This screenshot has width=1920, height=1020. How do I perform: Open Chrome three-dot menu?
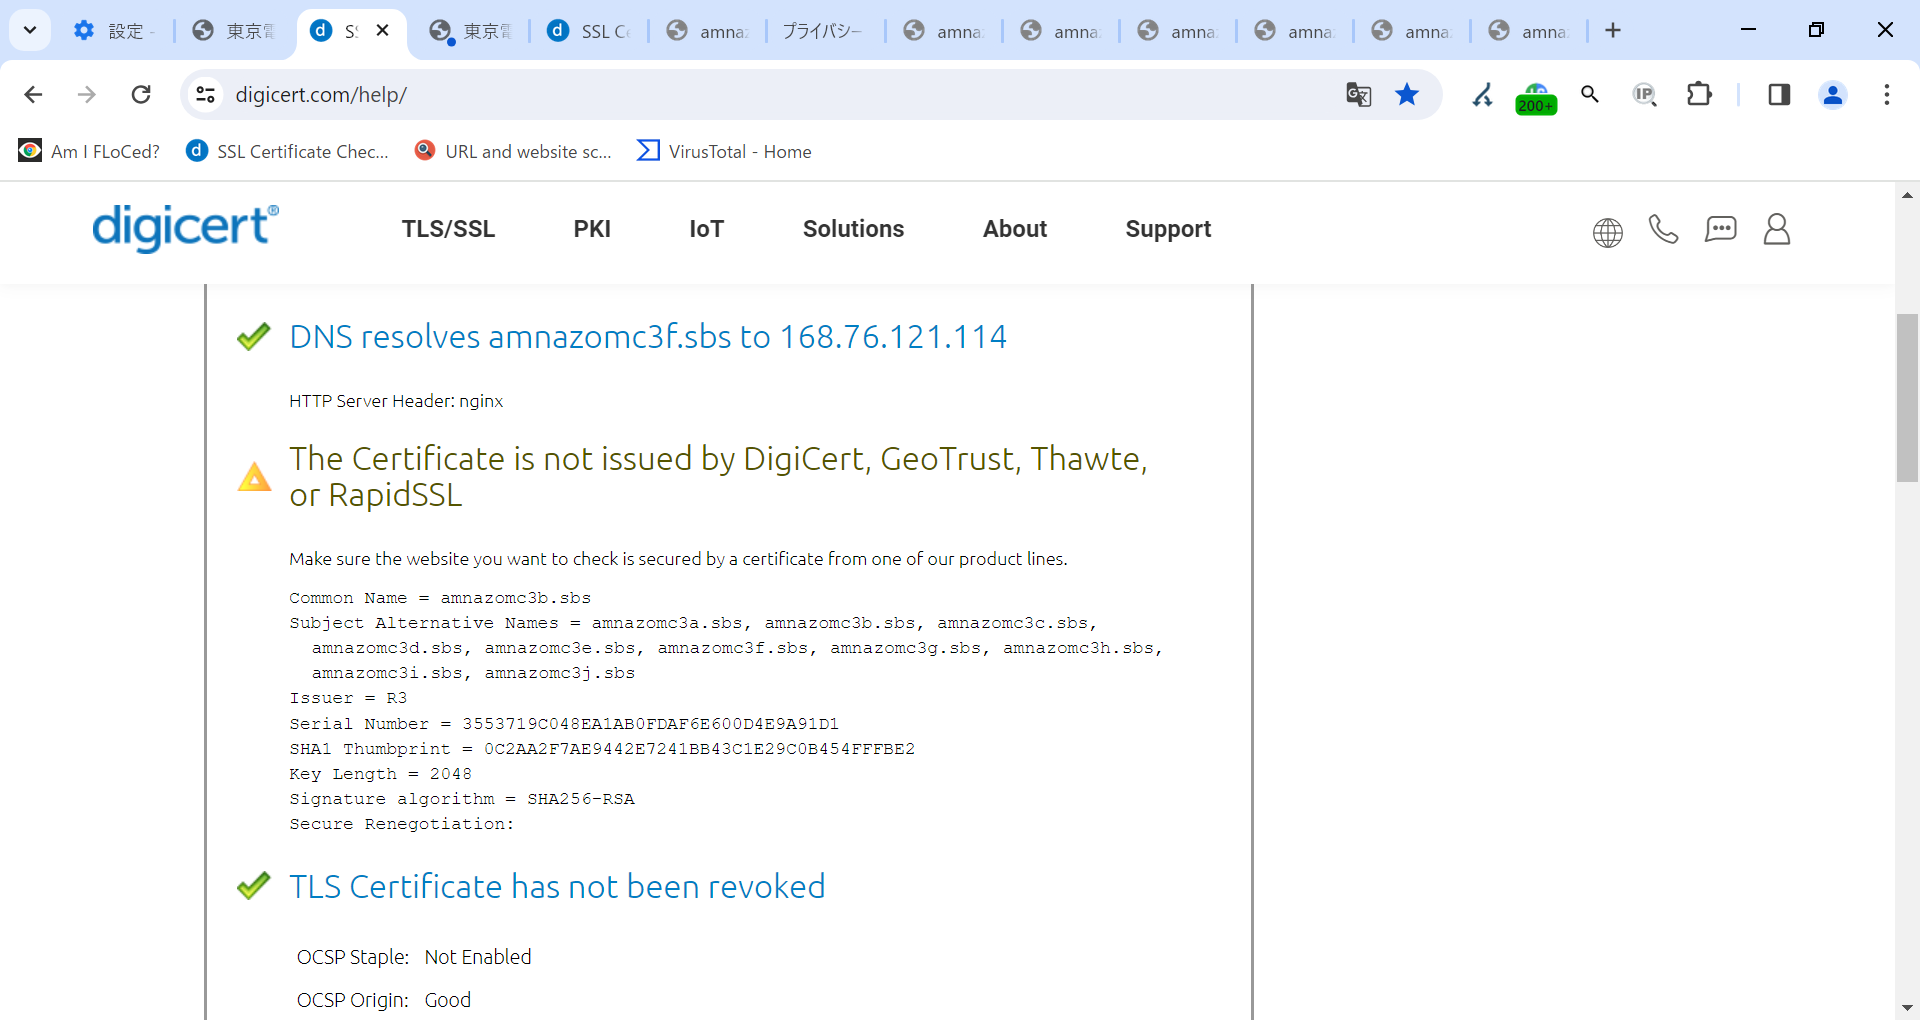click(x=1887, y=94)
